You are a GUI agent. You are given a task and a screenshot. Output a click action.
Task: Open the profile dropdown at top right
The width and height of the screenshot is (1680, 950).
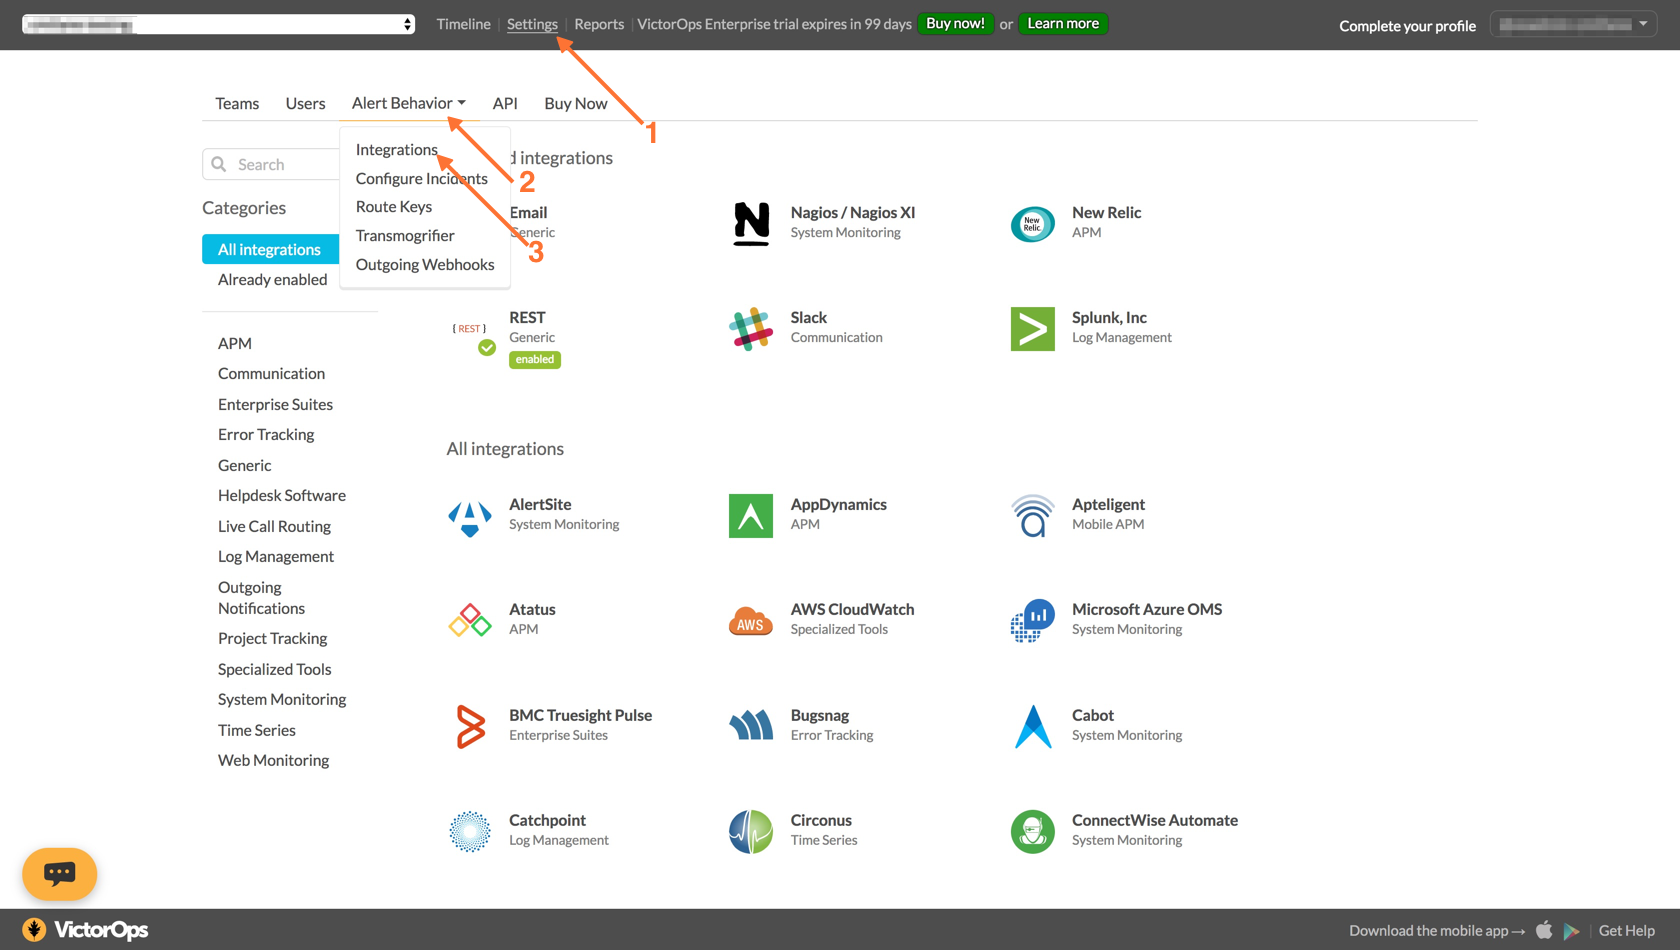click(x=1573, y=22)
